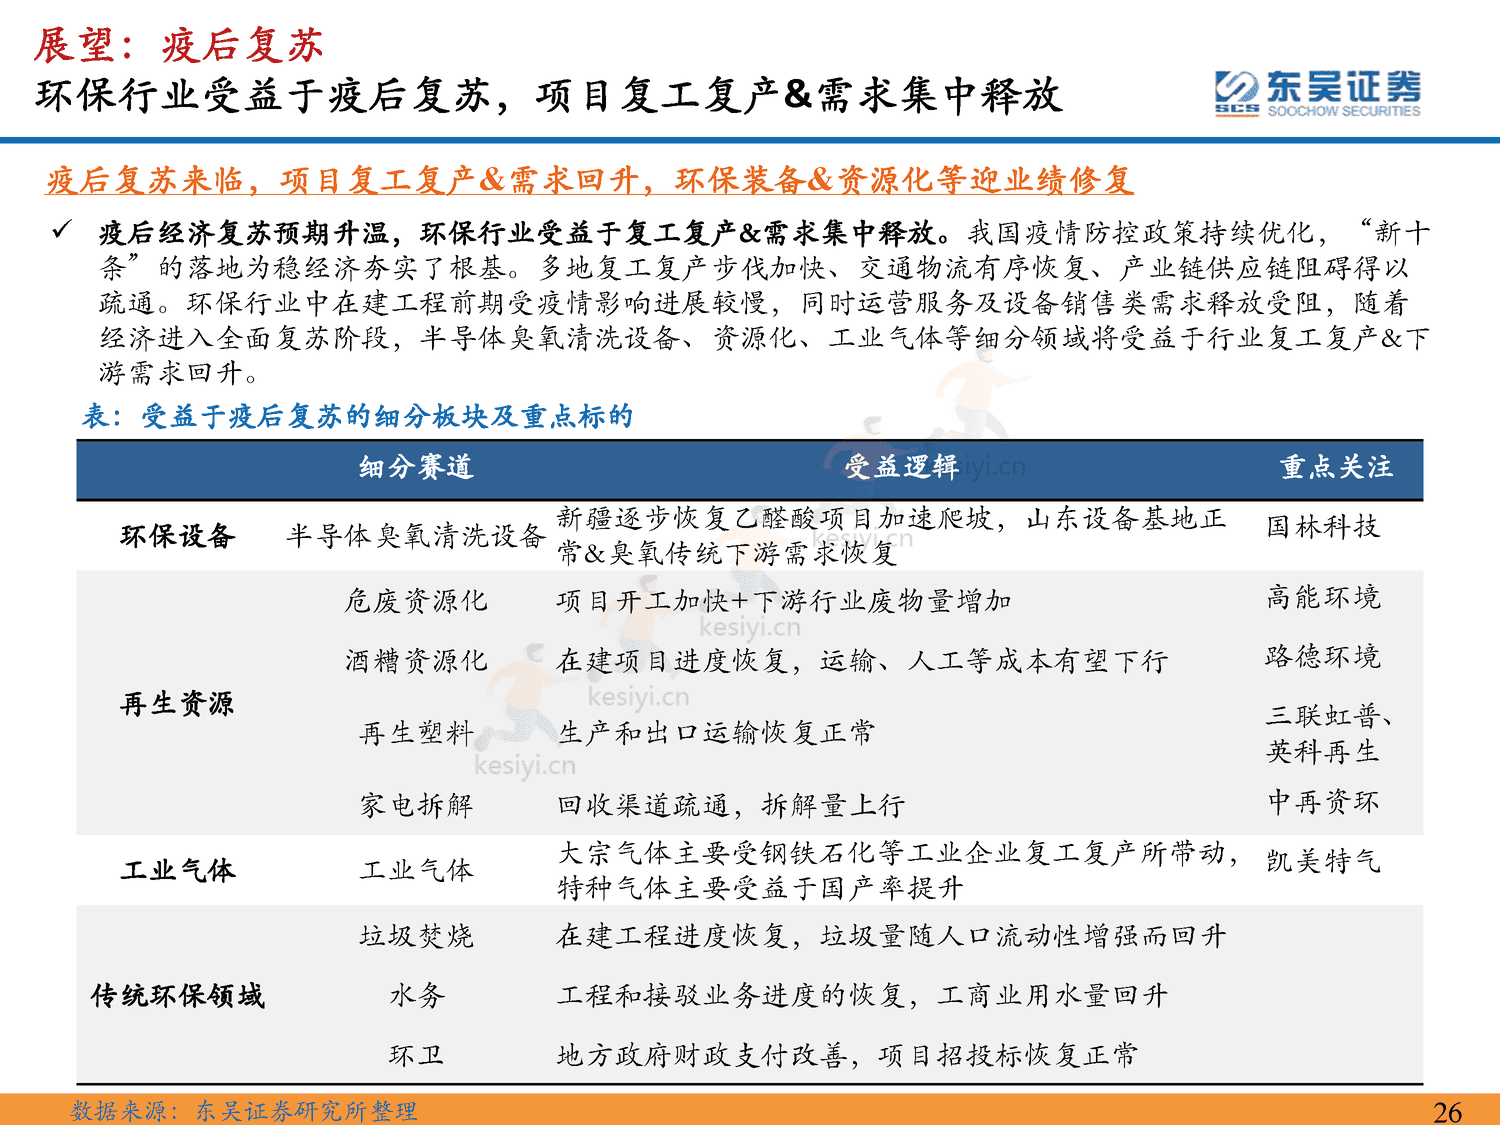1500x1125 pixels.
Task: Select cell '项目开工加快+下游行业废物量增加'
Action: tap(784, 600)
